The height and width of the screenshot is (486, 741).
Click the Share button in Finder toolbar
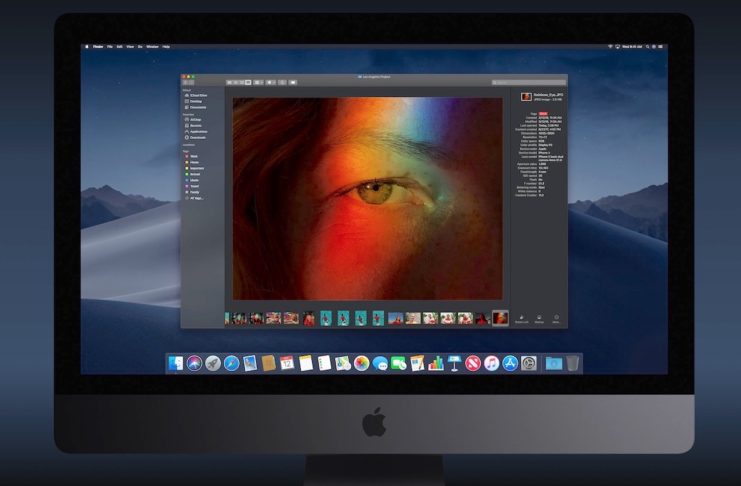pyautogui.click(x=282, y=82)
